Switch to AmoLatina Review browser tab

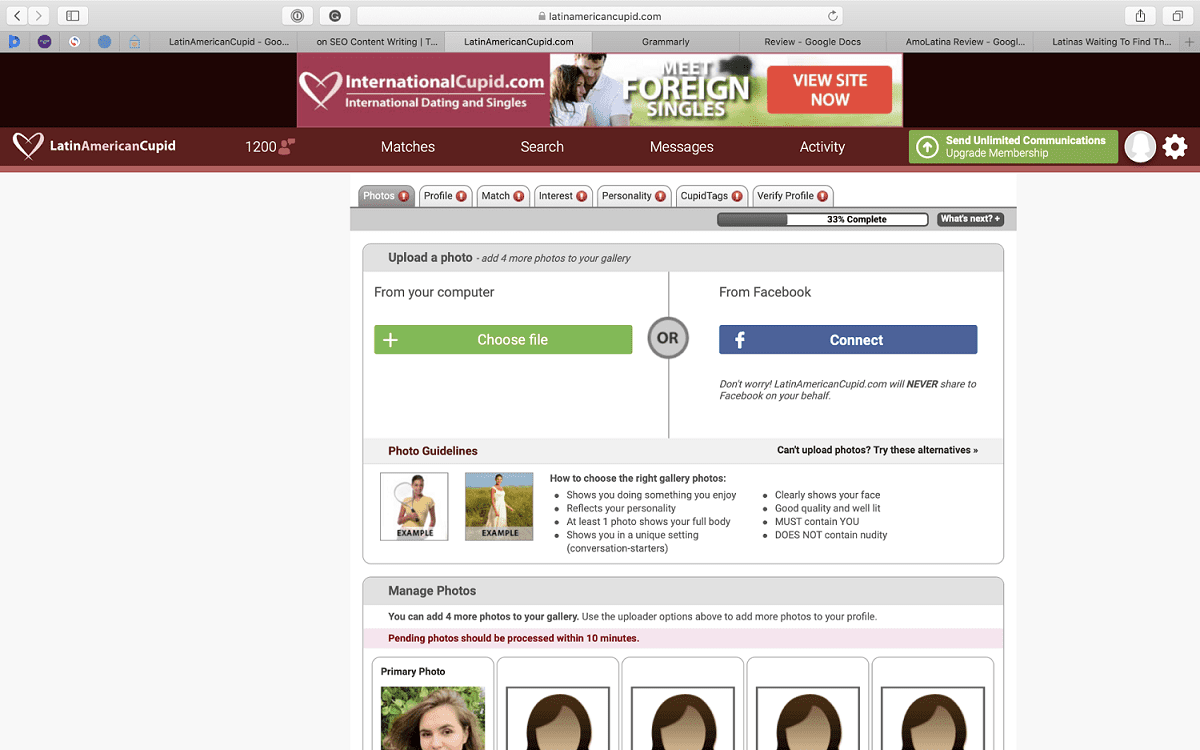click(959, 42)
